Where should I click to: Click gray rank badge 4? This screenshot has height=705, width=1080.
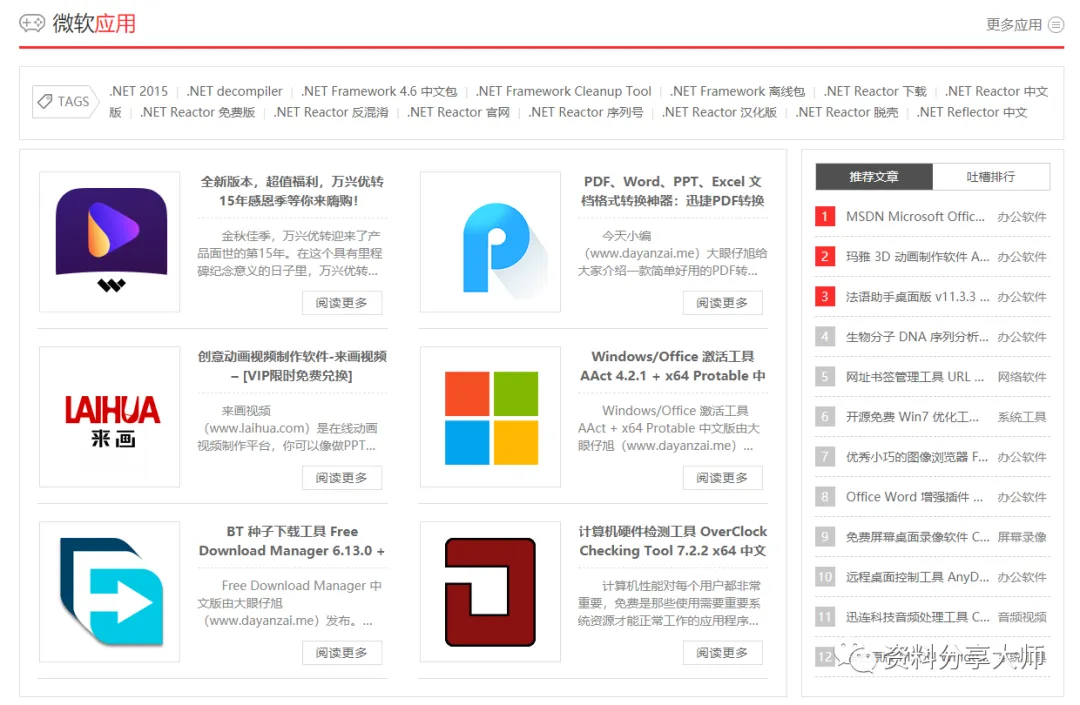[824, 337]
